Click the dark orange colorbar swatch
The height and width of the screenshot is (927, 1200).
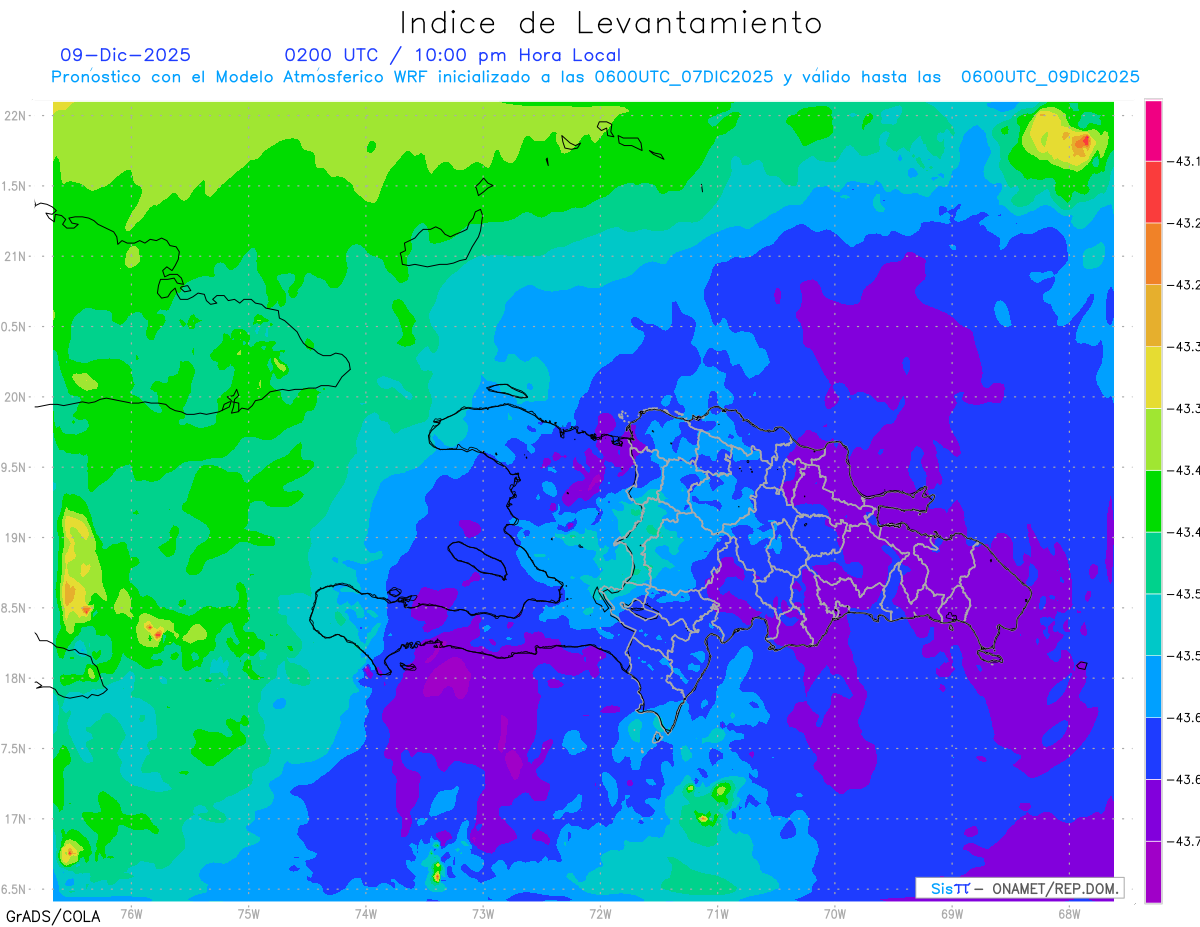1153,254
